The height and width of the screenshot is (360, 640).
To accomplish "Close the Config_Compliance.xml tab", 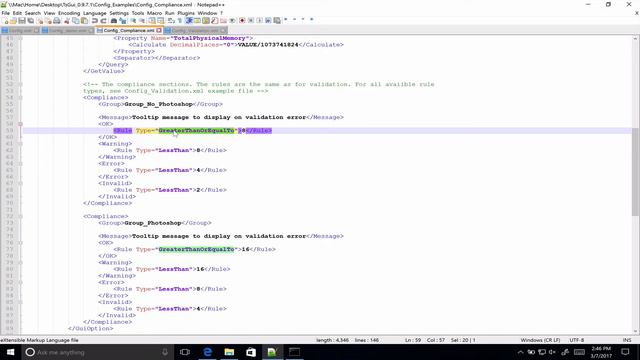I will tap(159, 30).
